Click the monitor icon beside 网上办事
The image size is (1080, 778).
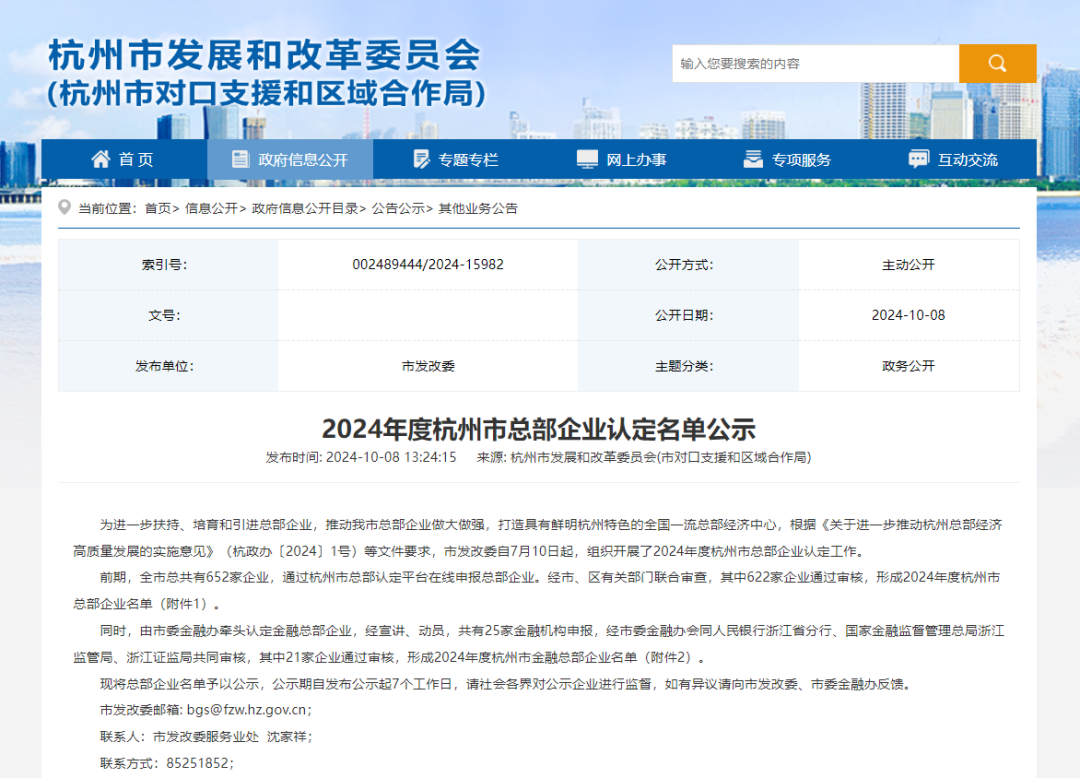(587, 160)
